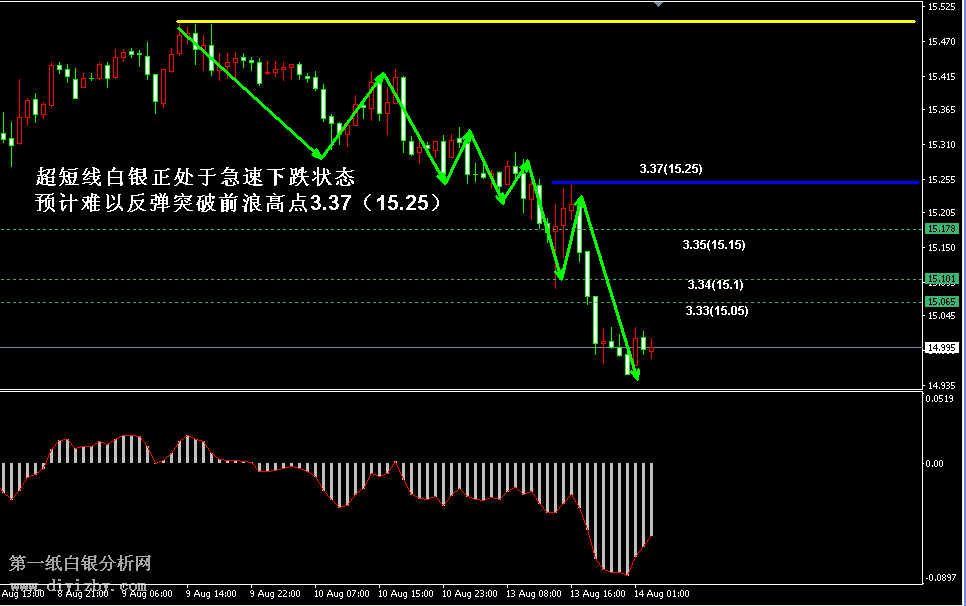Click the green 15.101 price tag
Viewport: 966px width, 606px height.
(942, 279)
